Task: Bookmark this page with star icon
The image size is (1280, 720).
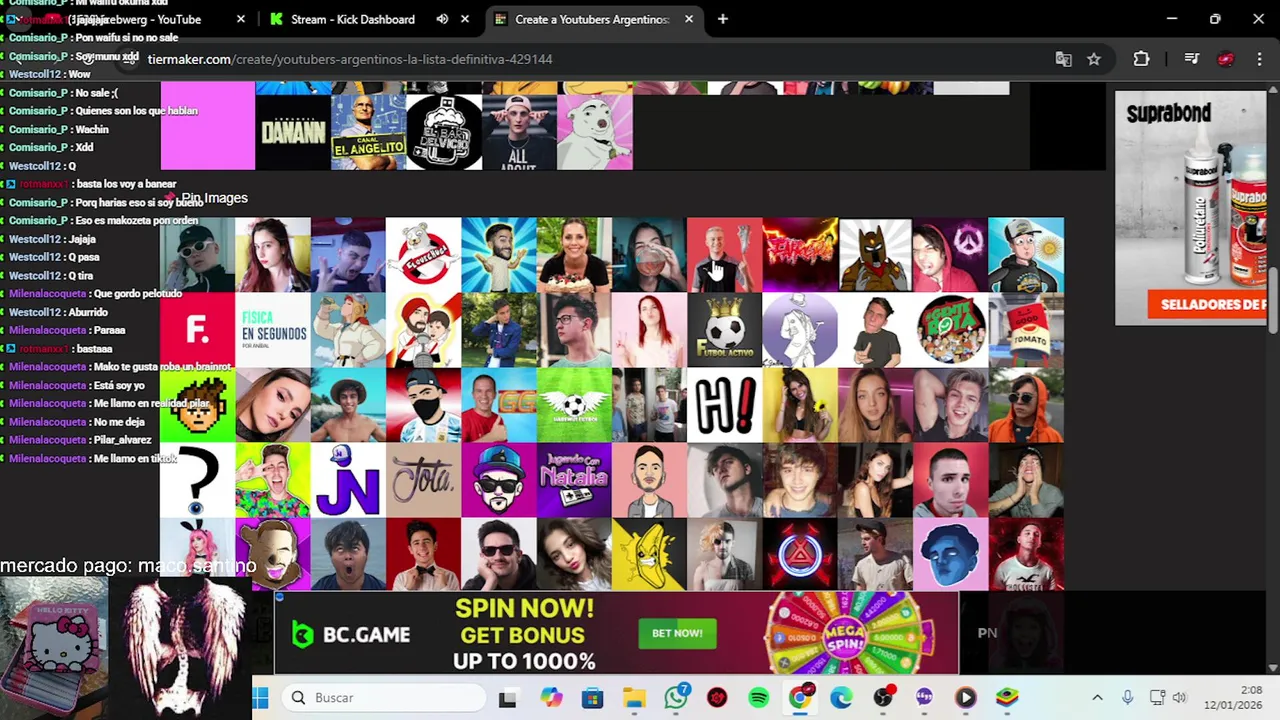Action: (x=1094, y=59)
